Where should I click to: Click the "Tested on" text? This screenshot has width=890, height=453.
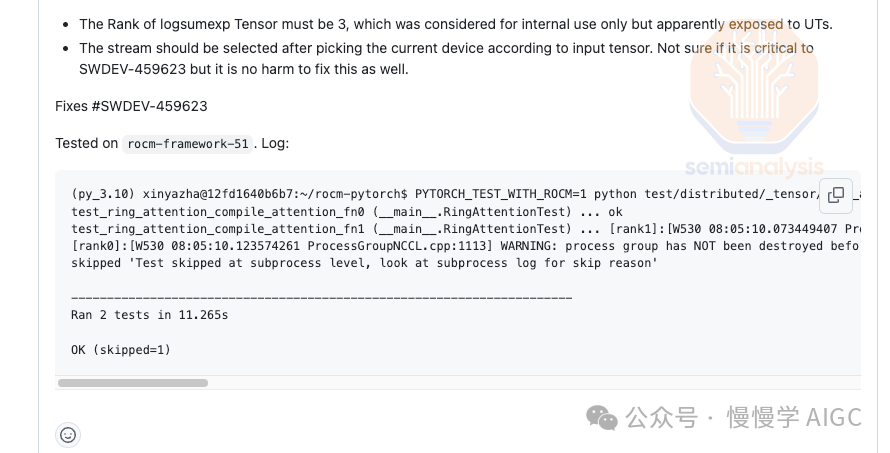coord(87,143)
